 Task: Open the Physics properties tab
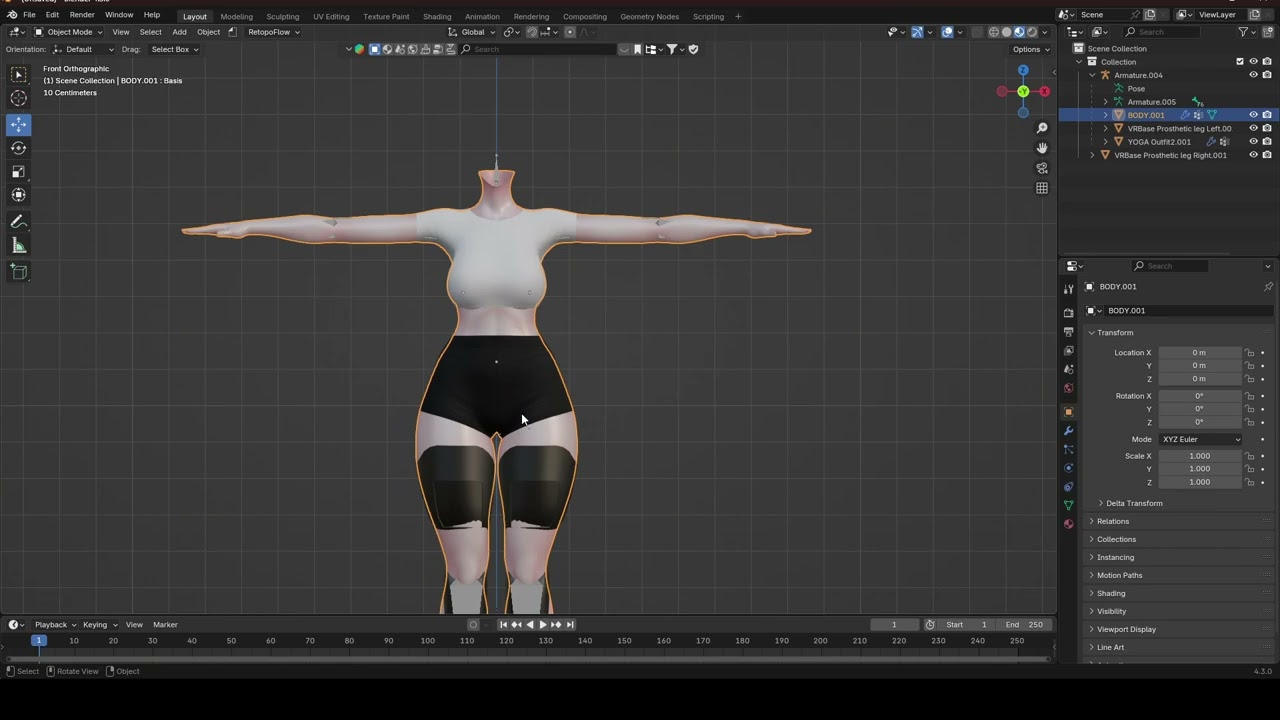click(x=1068, y=468)
